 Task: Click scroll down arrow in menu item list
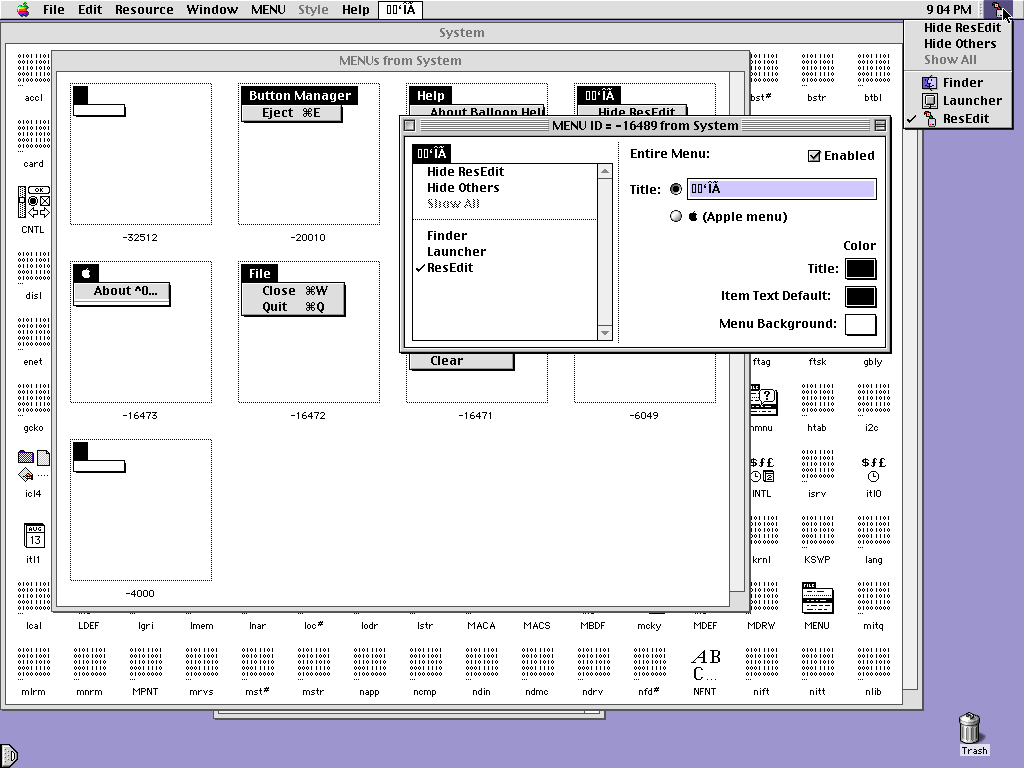pyautogui.click(x=605, y=333)
